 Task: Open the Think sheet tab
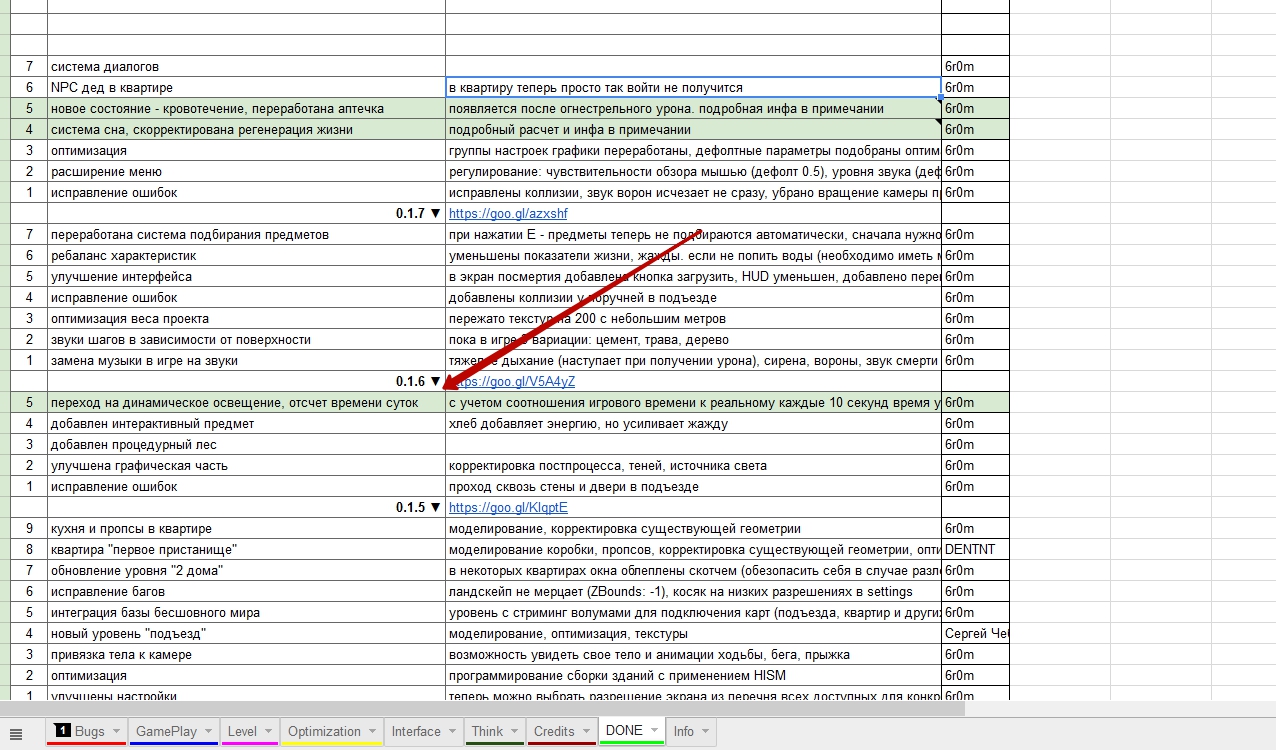487,731
